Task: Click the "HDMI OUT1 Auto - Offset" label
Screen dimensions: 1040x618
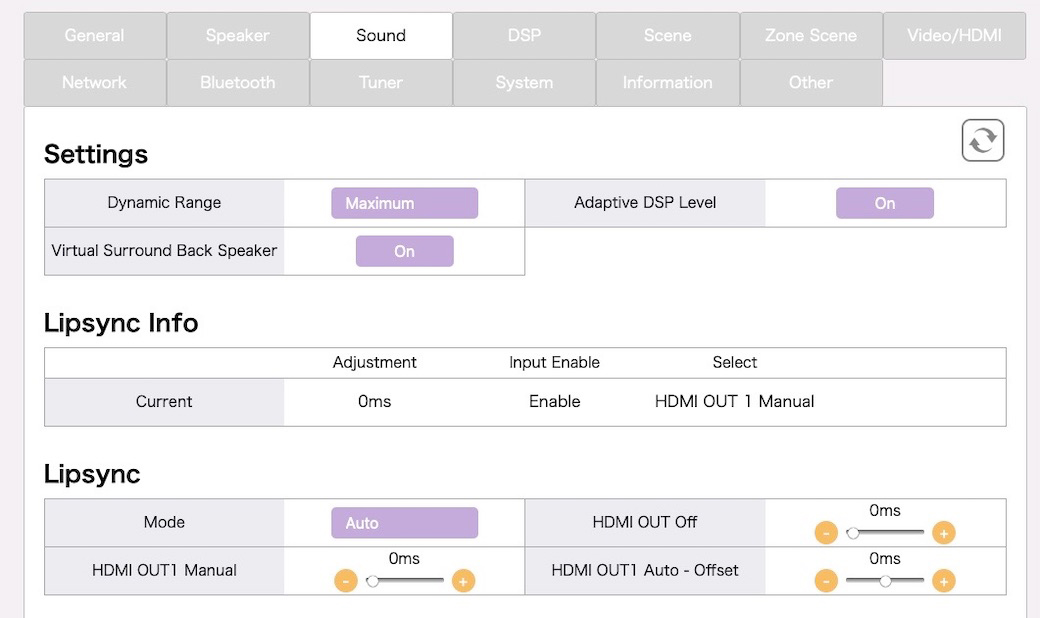Action: (645, 570)
